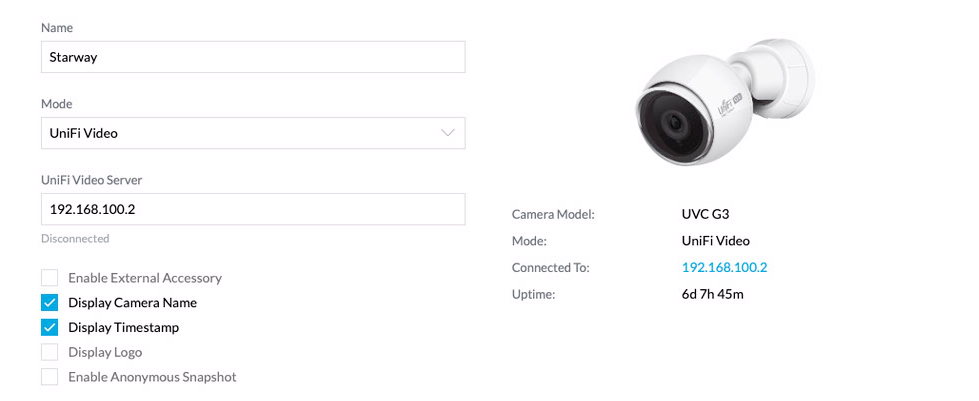The image size is (979, 401).
Task: Click the chevron arrow in the Mode selector
Action: click(x=447, y=133)
